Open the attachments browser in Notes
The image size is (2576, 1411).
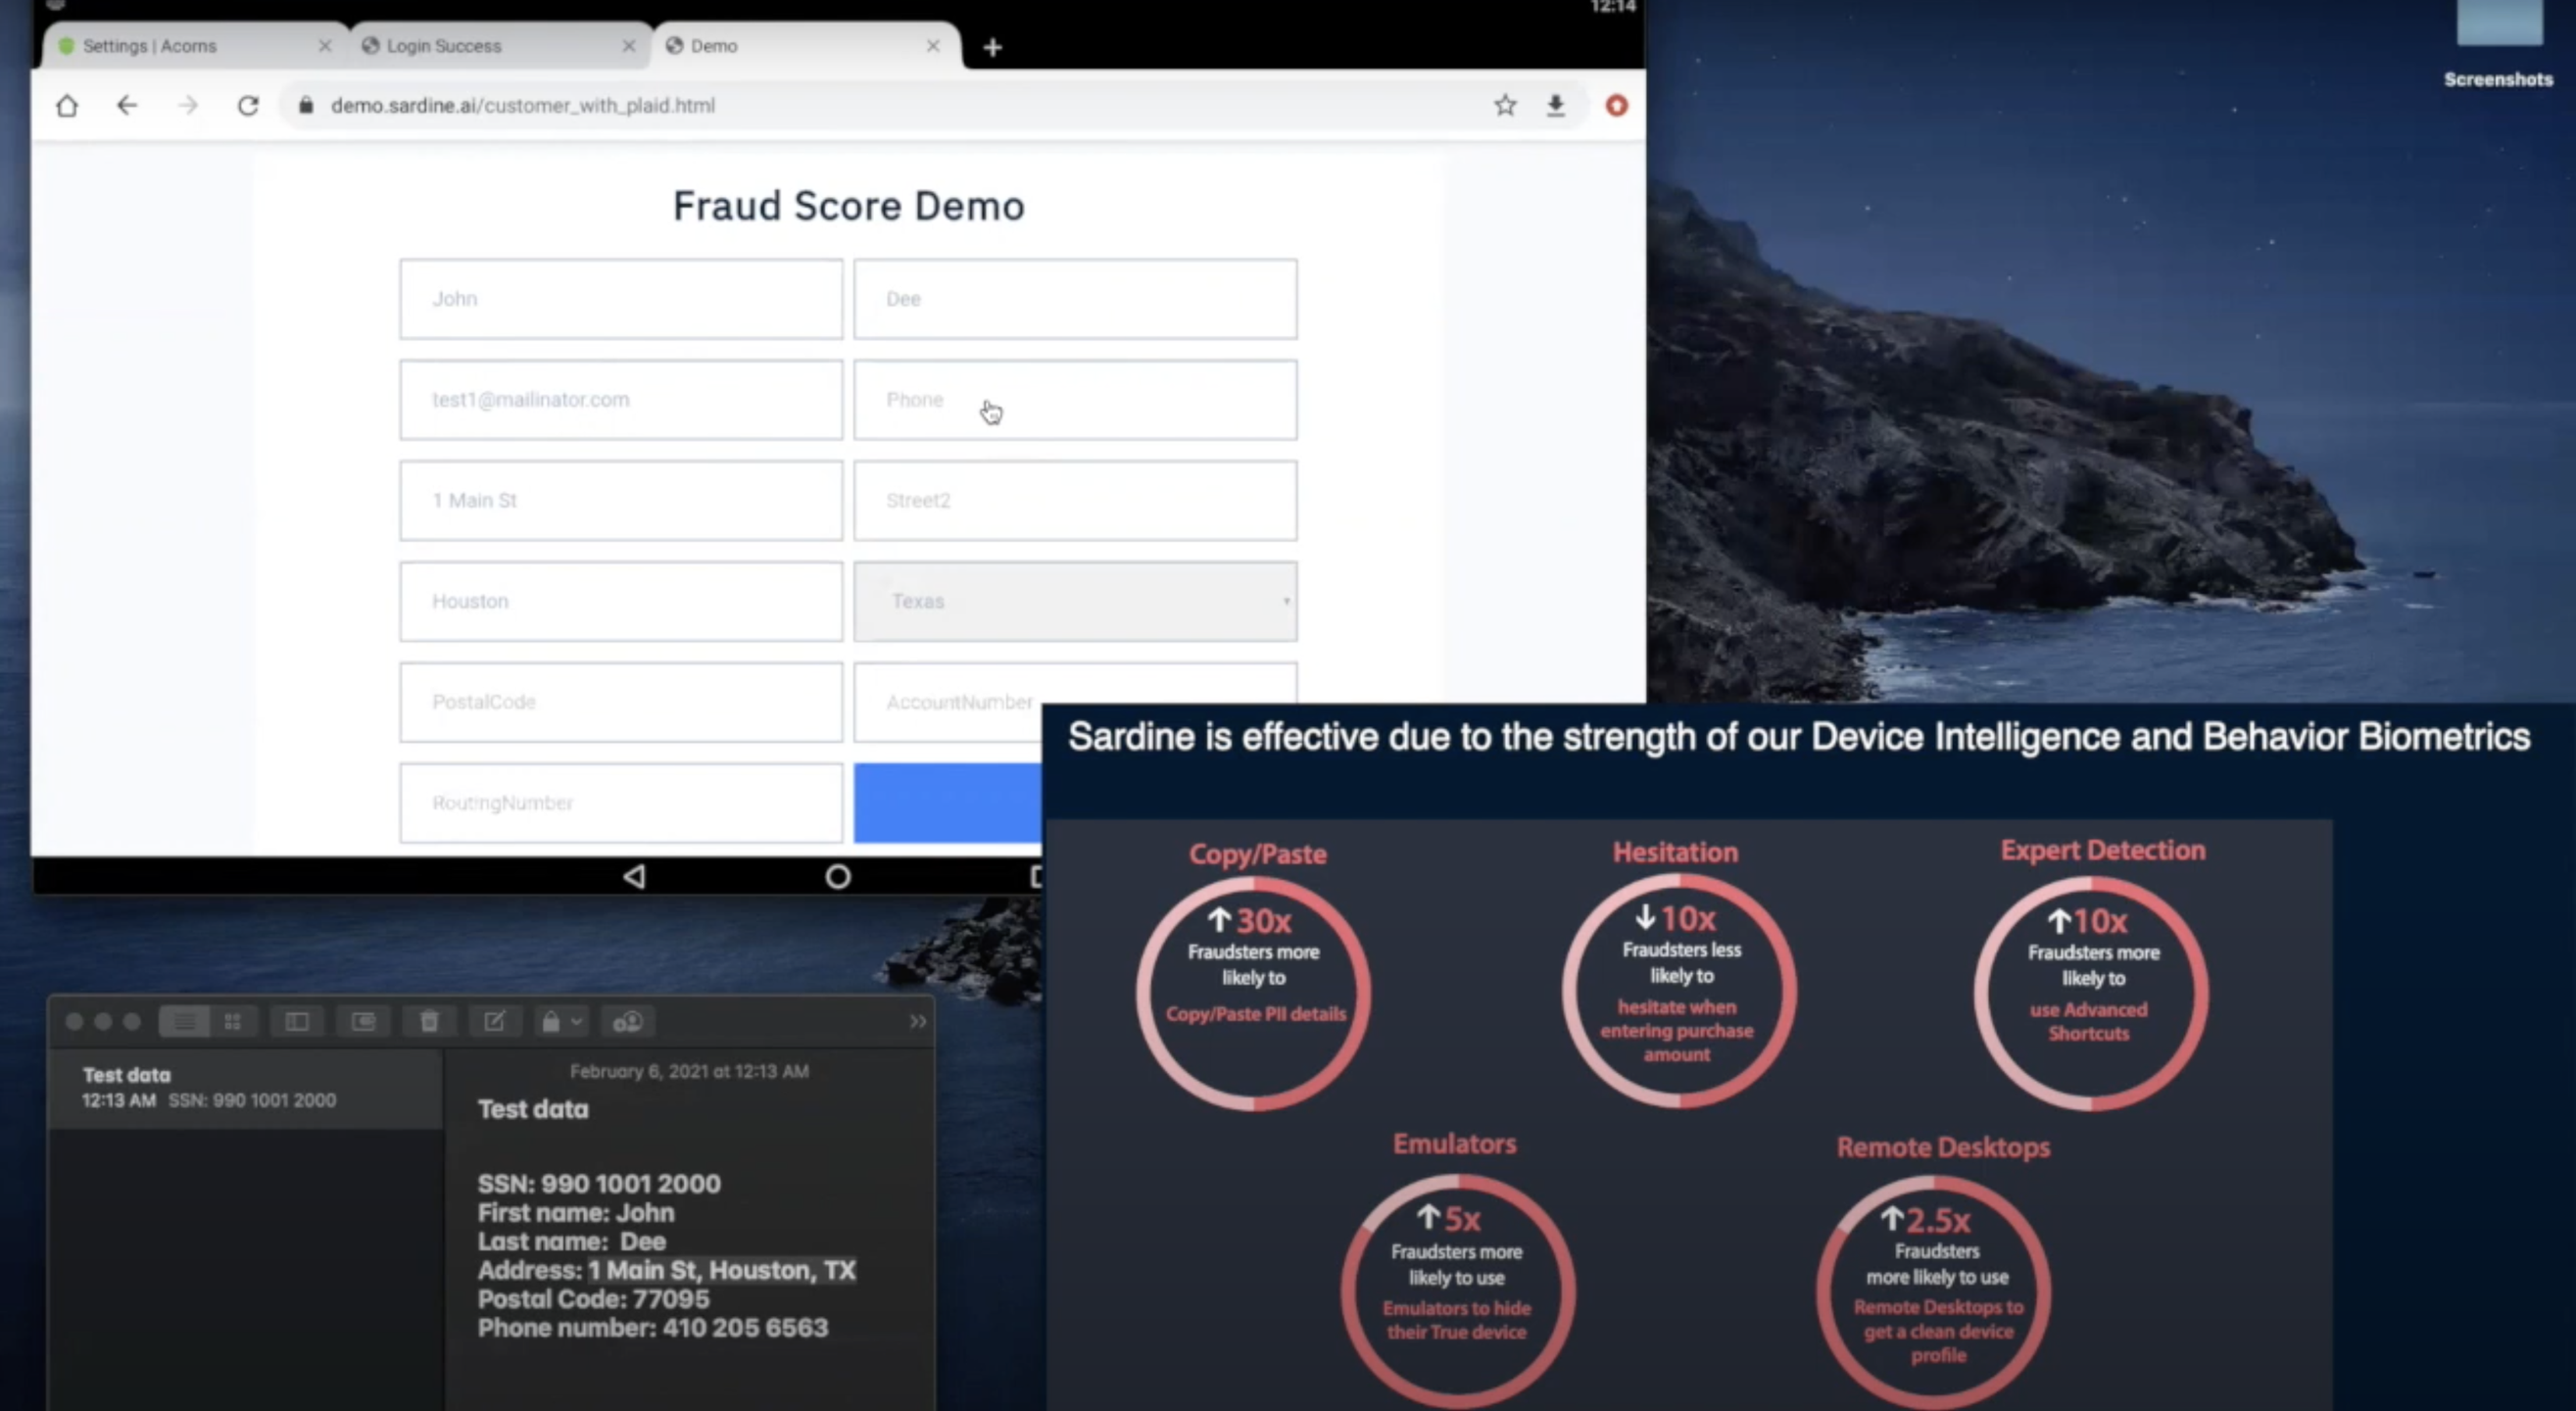click(363, 1021)
